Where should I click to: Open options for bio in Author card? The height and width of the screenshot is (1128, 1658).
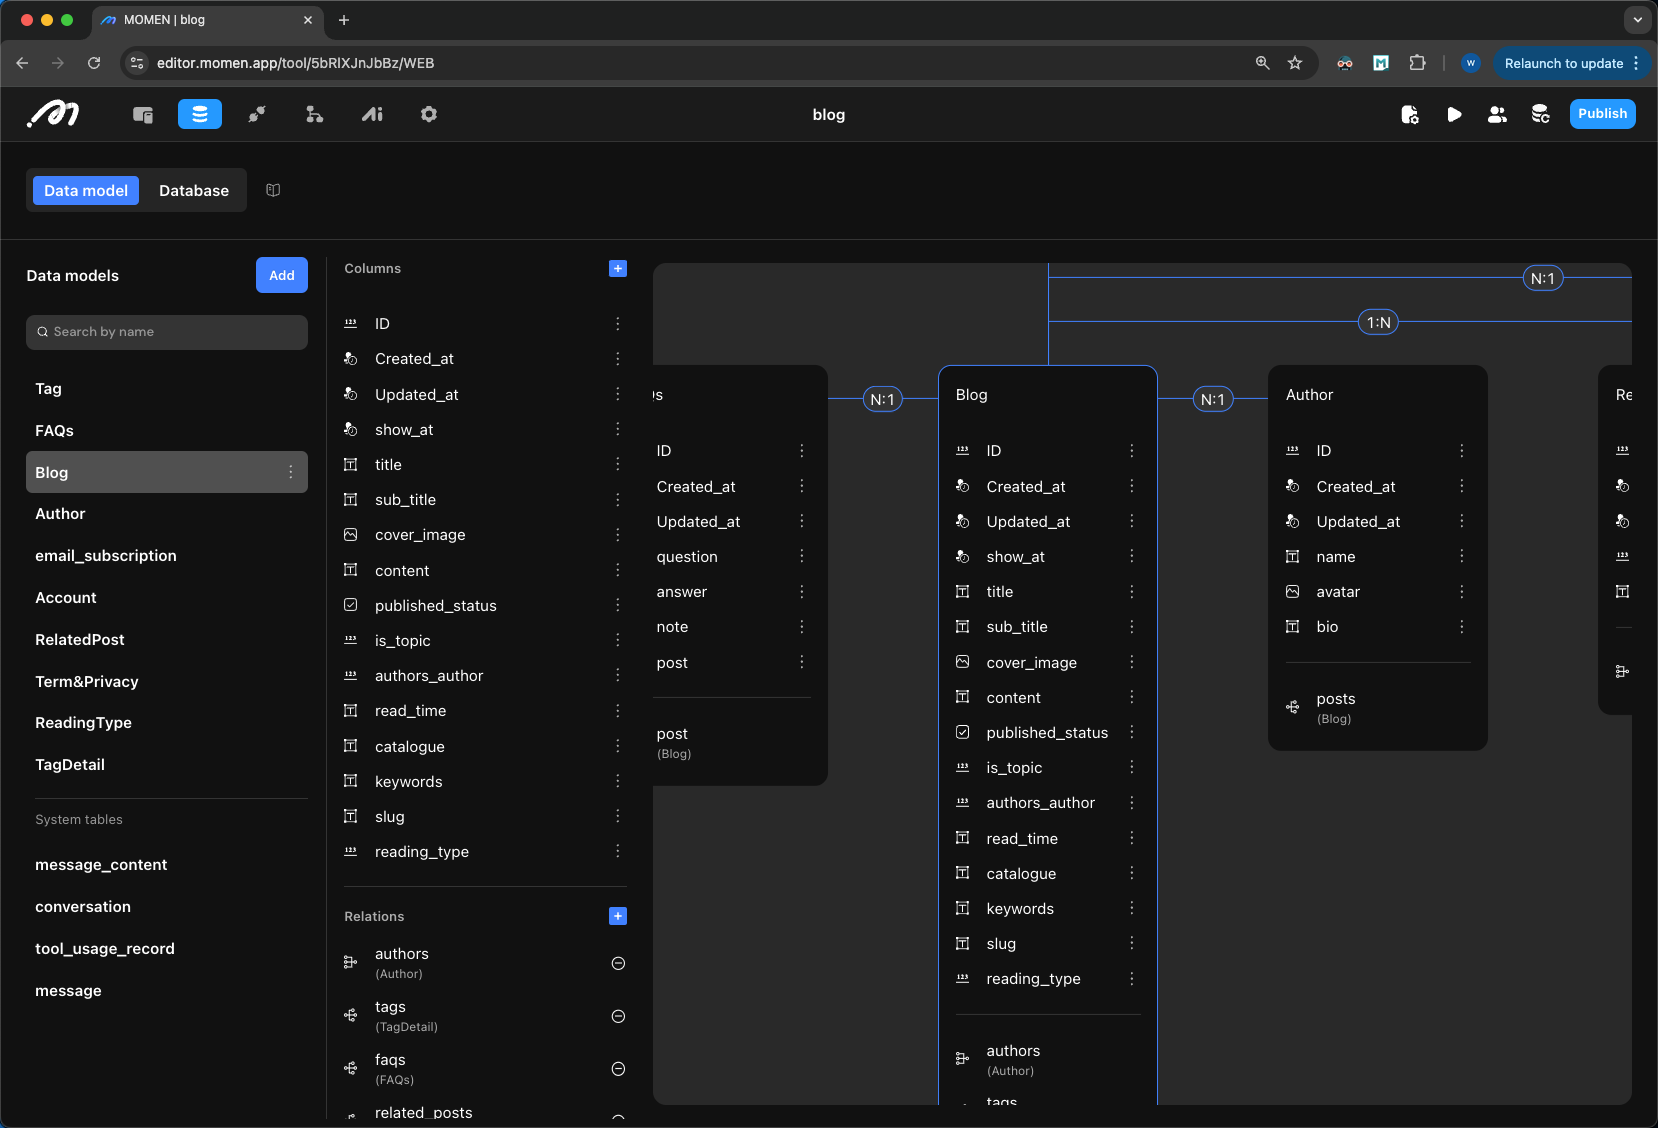coord(1462,627)
